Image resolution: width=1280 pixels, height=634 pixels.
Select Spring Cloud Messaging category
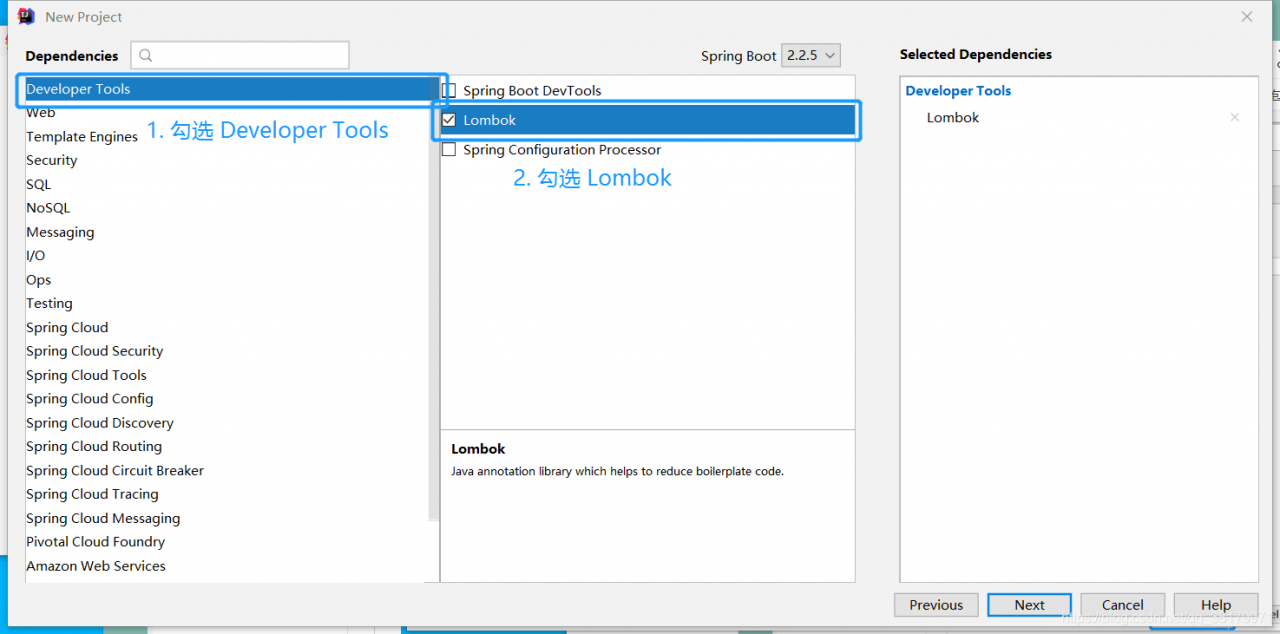103,518
